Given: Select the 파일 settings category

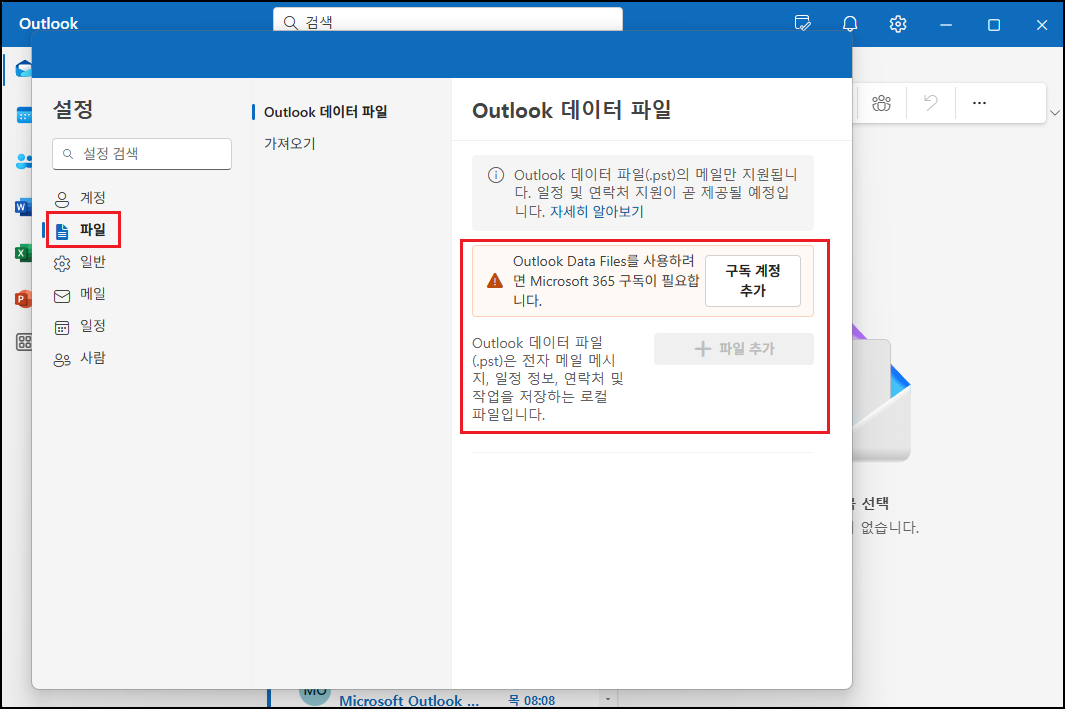Looking at the screenshot, I should 83,230.
